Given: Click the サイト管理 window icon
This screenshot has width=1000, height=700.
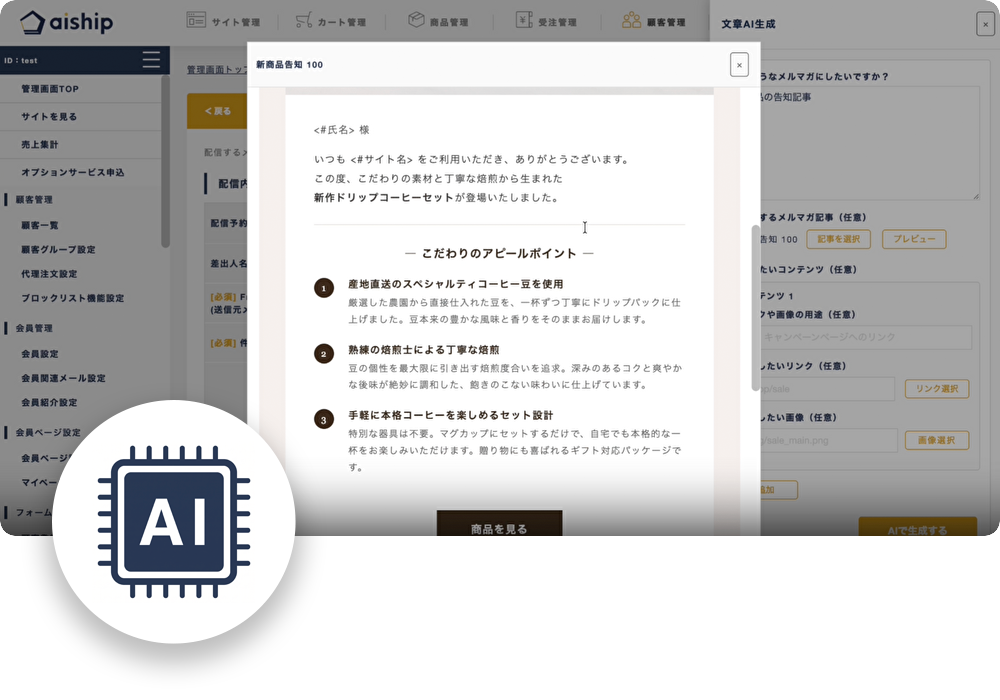Looking at the screenshot, I should coord(196,20).
